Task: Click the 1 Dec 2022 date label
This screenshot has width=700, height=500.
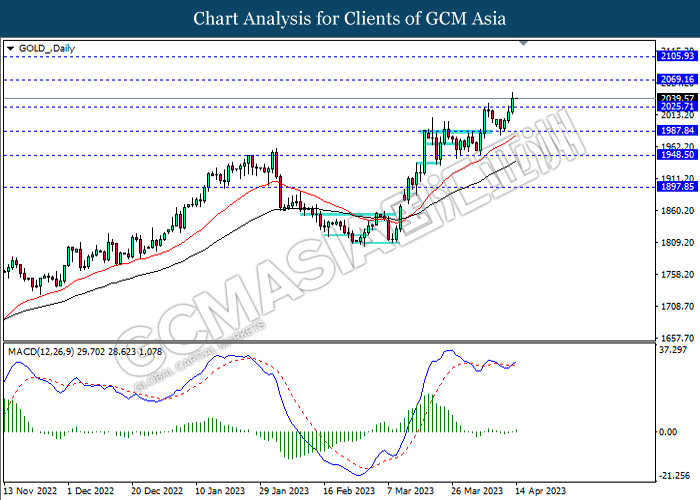Action: tap(91, 491)
